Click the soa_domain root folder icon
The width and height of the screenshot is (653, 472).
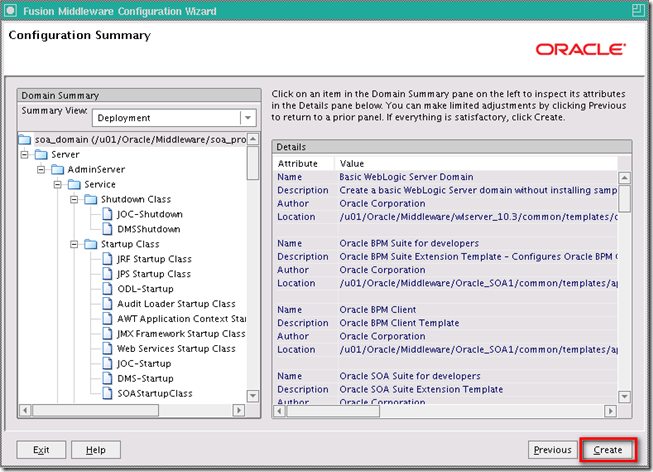coord(25,140)
